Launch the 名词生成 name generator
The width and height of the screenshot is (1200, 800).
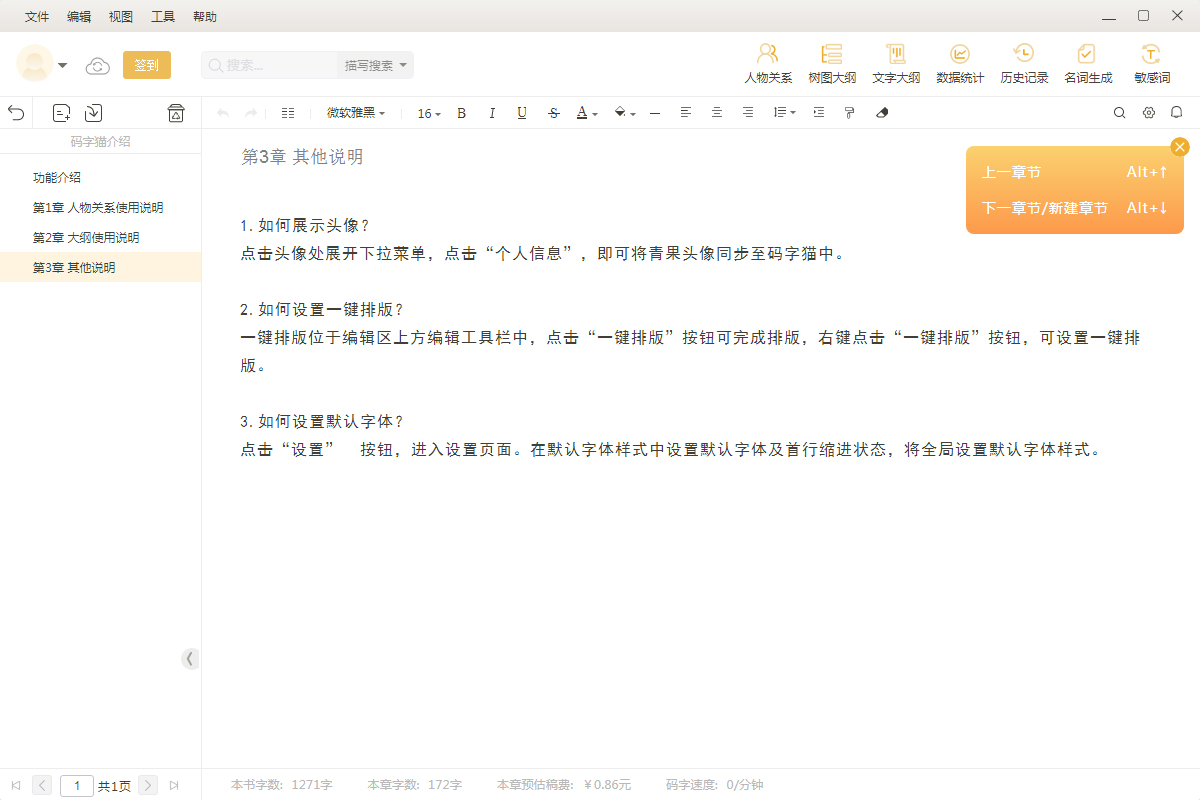point(1087,63)
